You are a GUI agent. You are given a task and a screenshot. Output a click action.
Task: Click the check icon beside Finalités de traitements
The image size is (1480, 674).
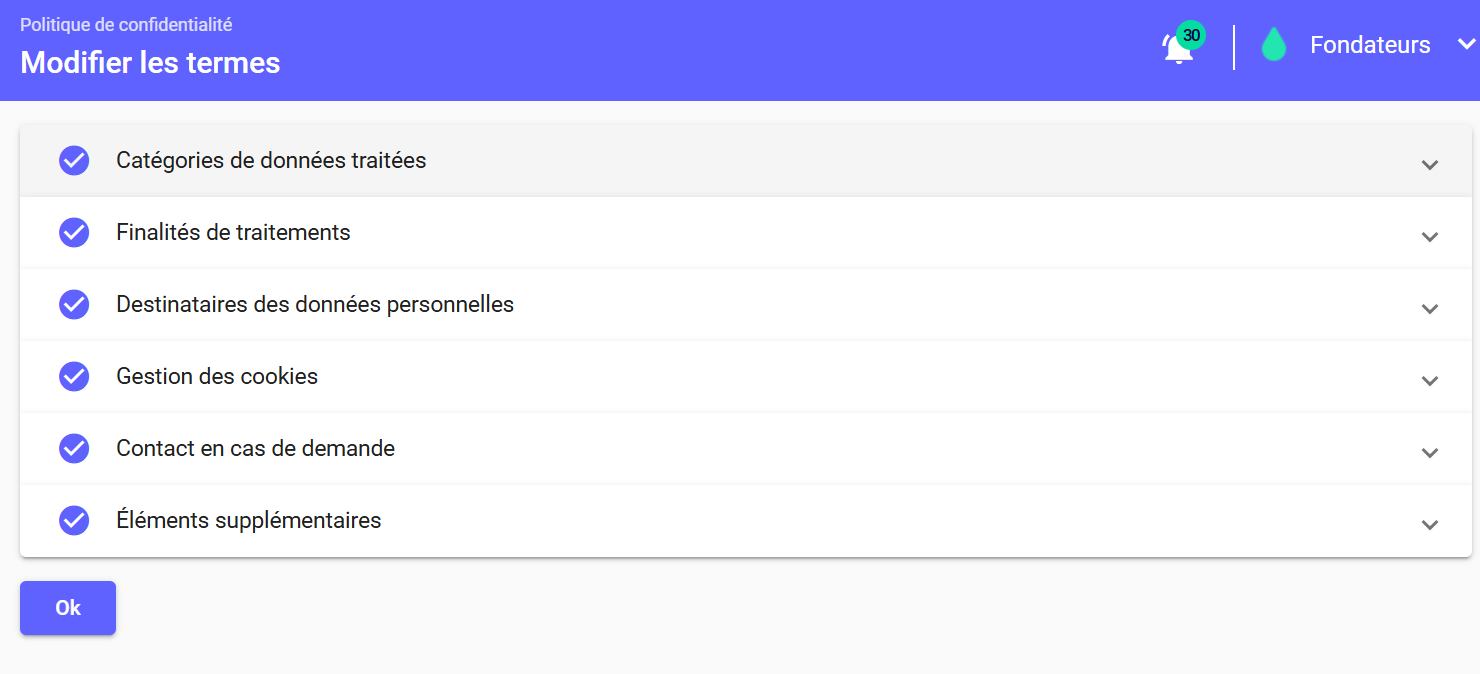(74, 232)
